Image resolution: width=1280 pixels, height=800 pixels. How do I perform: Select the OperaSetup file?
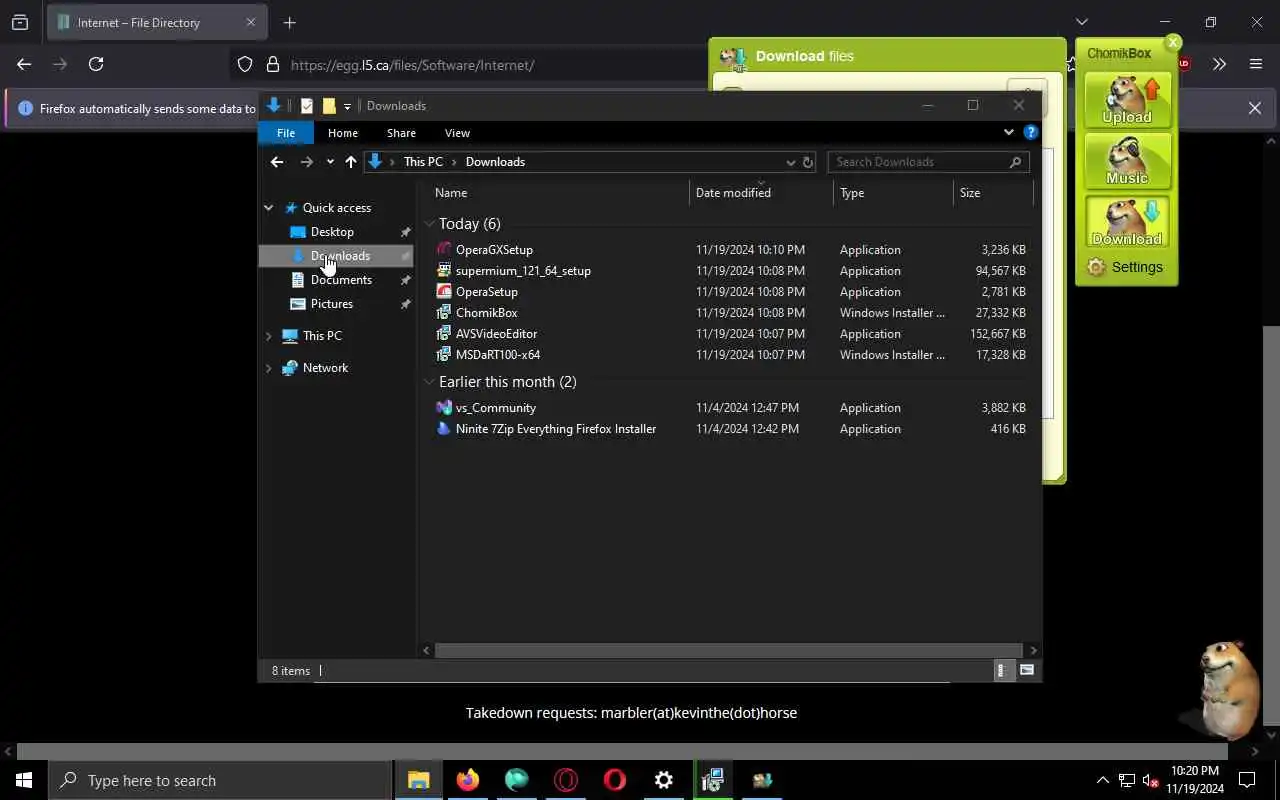pos(487,292)
